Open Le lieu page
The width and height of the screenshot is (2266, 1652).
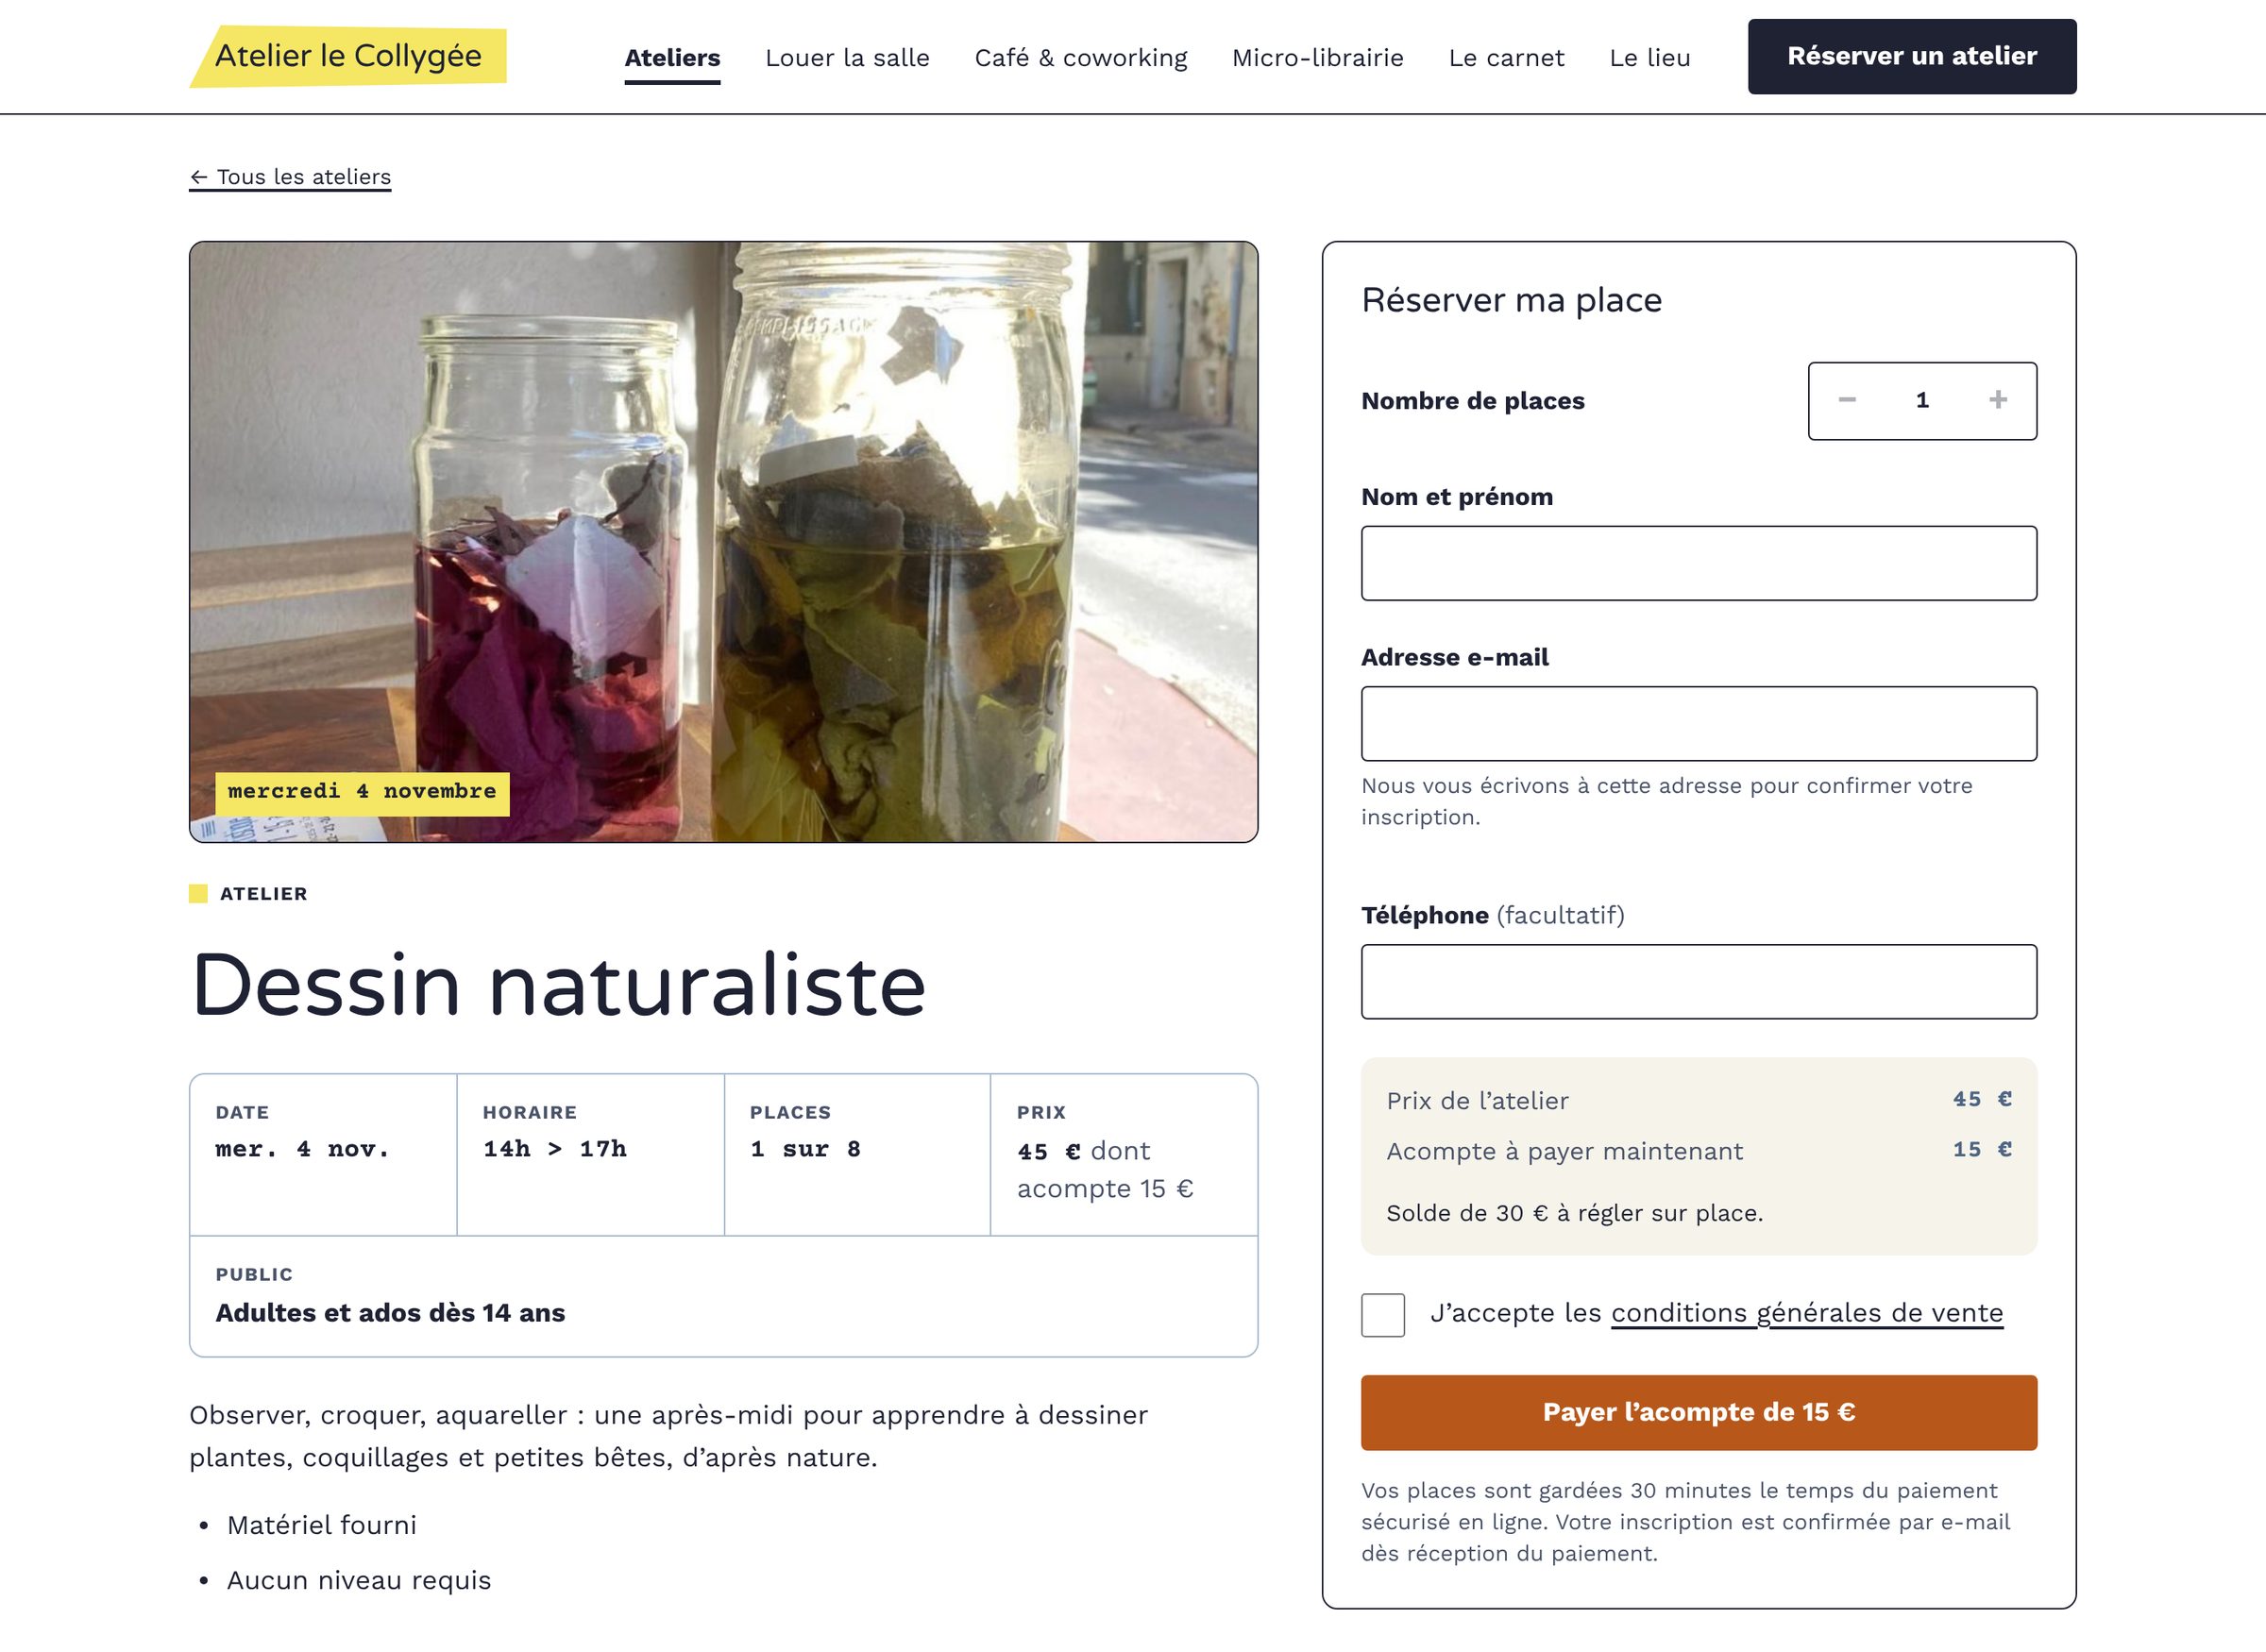click(x=1650, y=58)
